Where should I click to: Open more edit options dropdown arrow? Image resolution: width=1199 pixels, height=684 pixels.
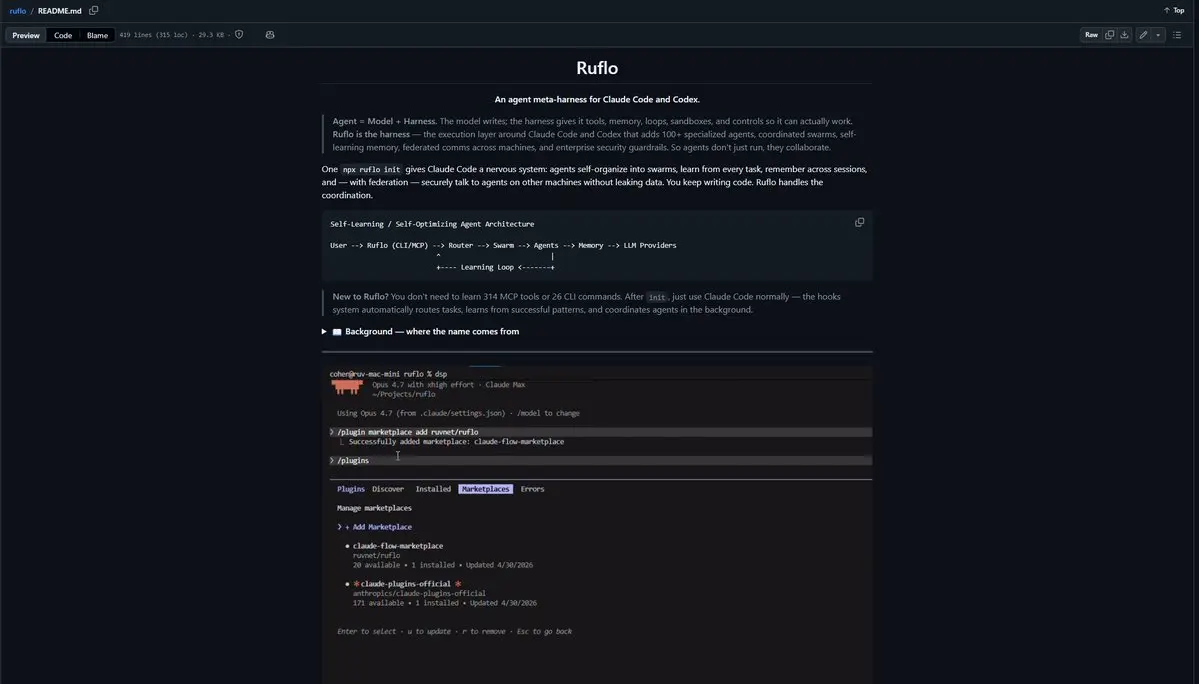(1158, 35)
